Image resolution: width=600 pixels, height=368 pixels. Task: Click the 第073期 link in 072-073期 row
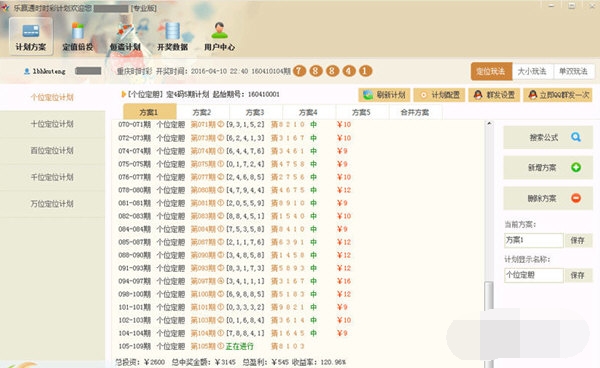coord(204,138)
